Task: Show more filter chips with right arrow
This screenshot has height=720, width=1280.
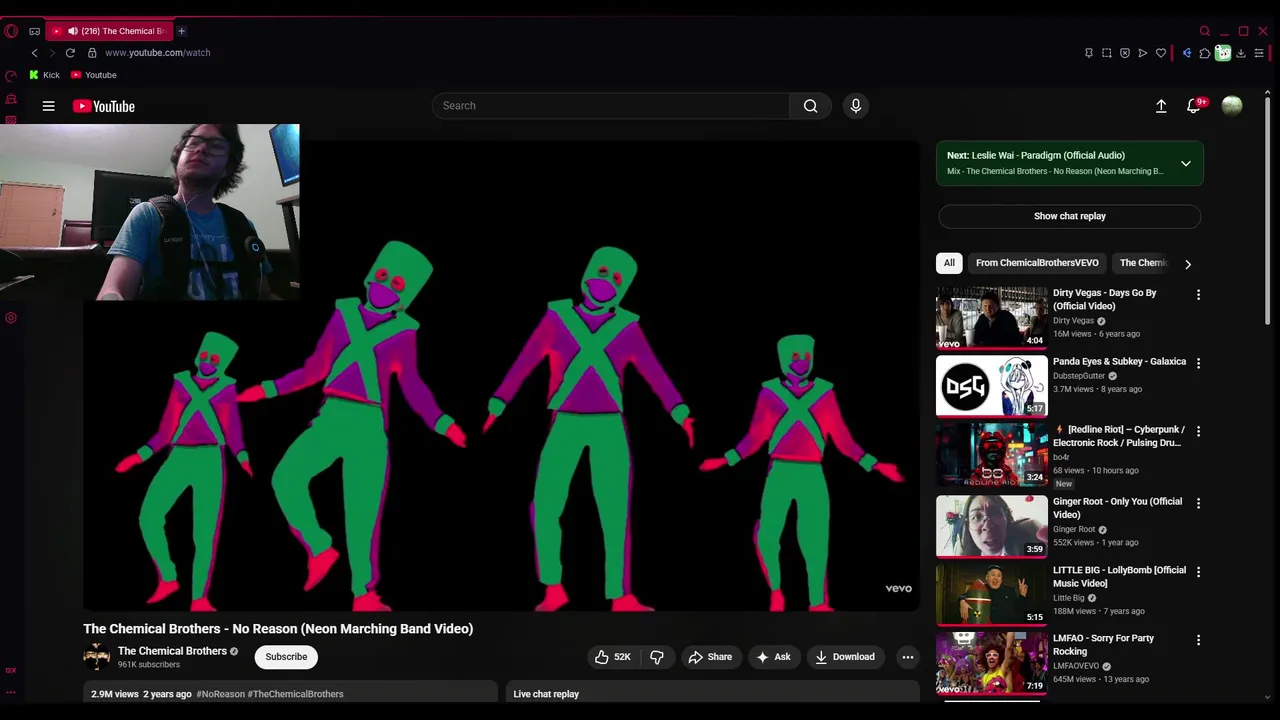Action: [x=1188, y=264]
